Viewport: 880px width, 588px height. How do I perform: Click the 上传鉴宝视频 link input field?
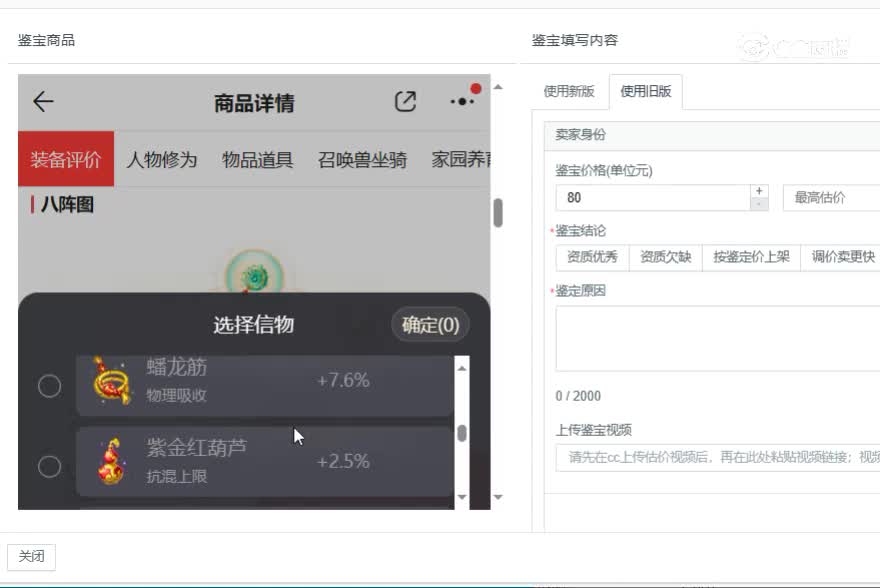pos(718,457)
